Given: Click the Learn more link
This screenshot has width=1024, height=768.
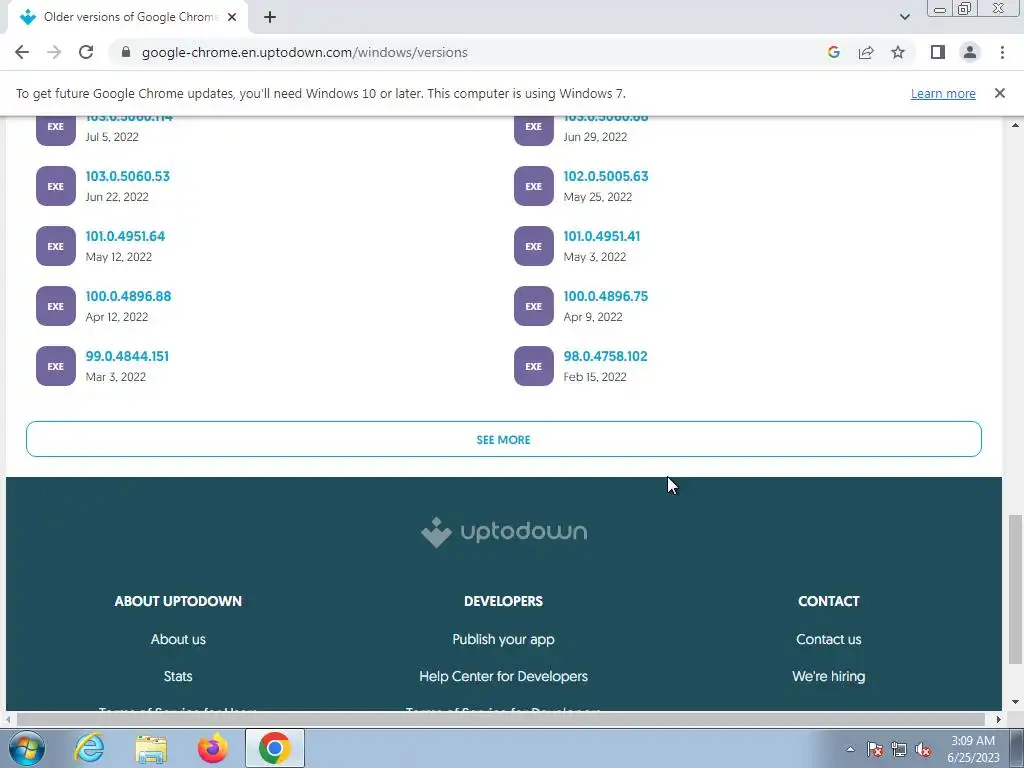Looking at the screenshot, I should click(943, 93).
